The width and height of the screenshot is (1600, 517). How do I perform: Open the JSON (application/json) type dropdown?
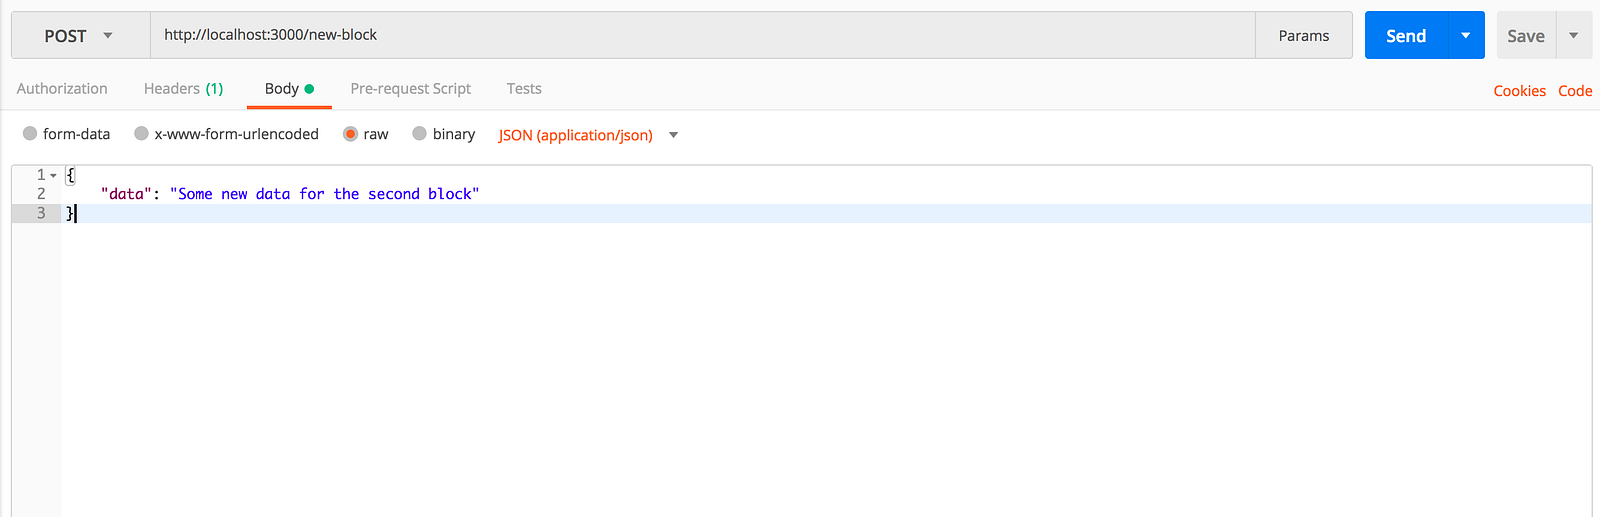[588, 135]
